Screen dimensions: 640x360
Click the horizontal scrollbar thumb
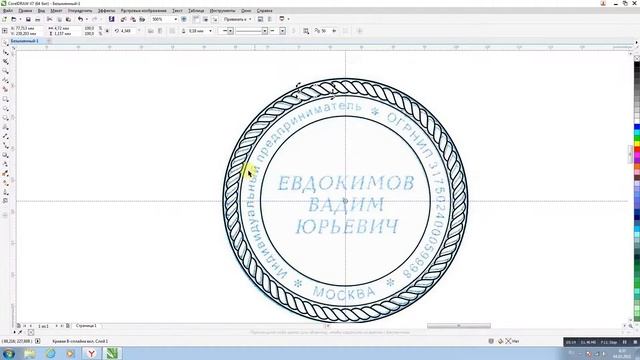click(x=459, y=326)
